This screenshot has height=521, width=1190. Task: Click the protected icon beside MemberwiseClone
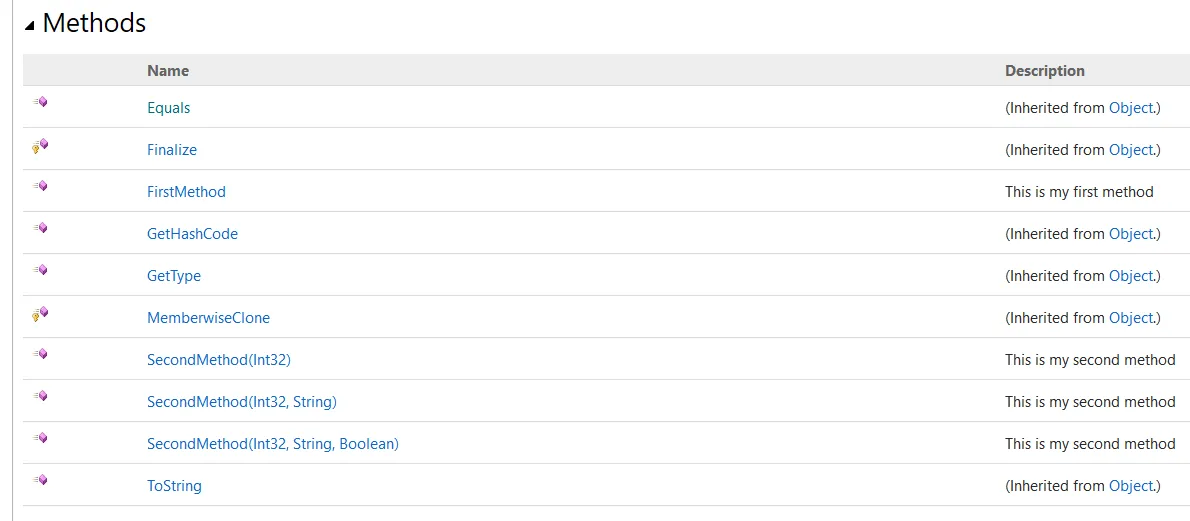pyautogui.click(x=40, y=314)
